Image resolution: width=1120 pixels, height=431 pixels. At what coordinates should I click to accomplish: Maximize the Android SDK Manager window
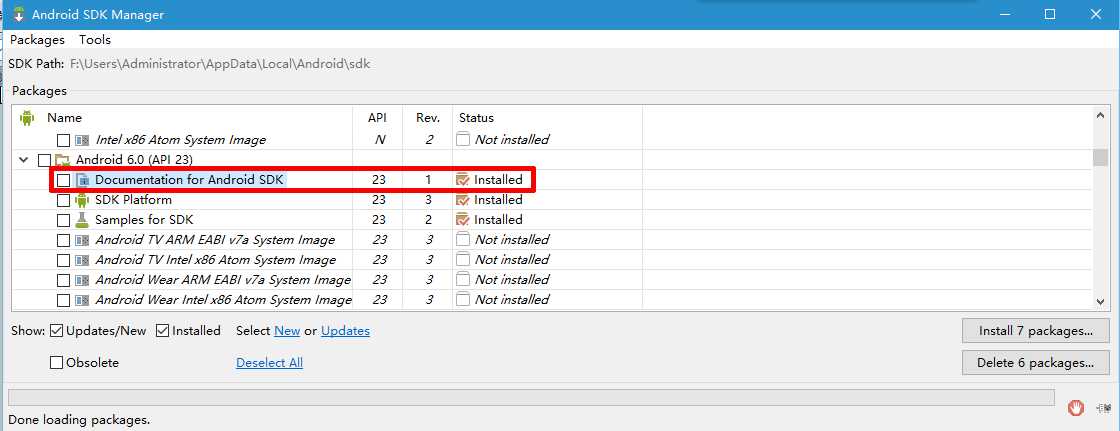pyautogui.click(x=1050, y=14)
